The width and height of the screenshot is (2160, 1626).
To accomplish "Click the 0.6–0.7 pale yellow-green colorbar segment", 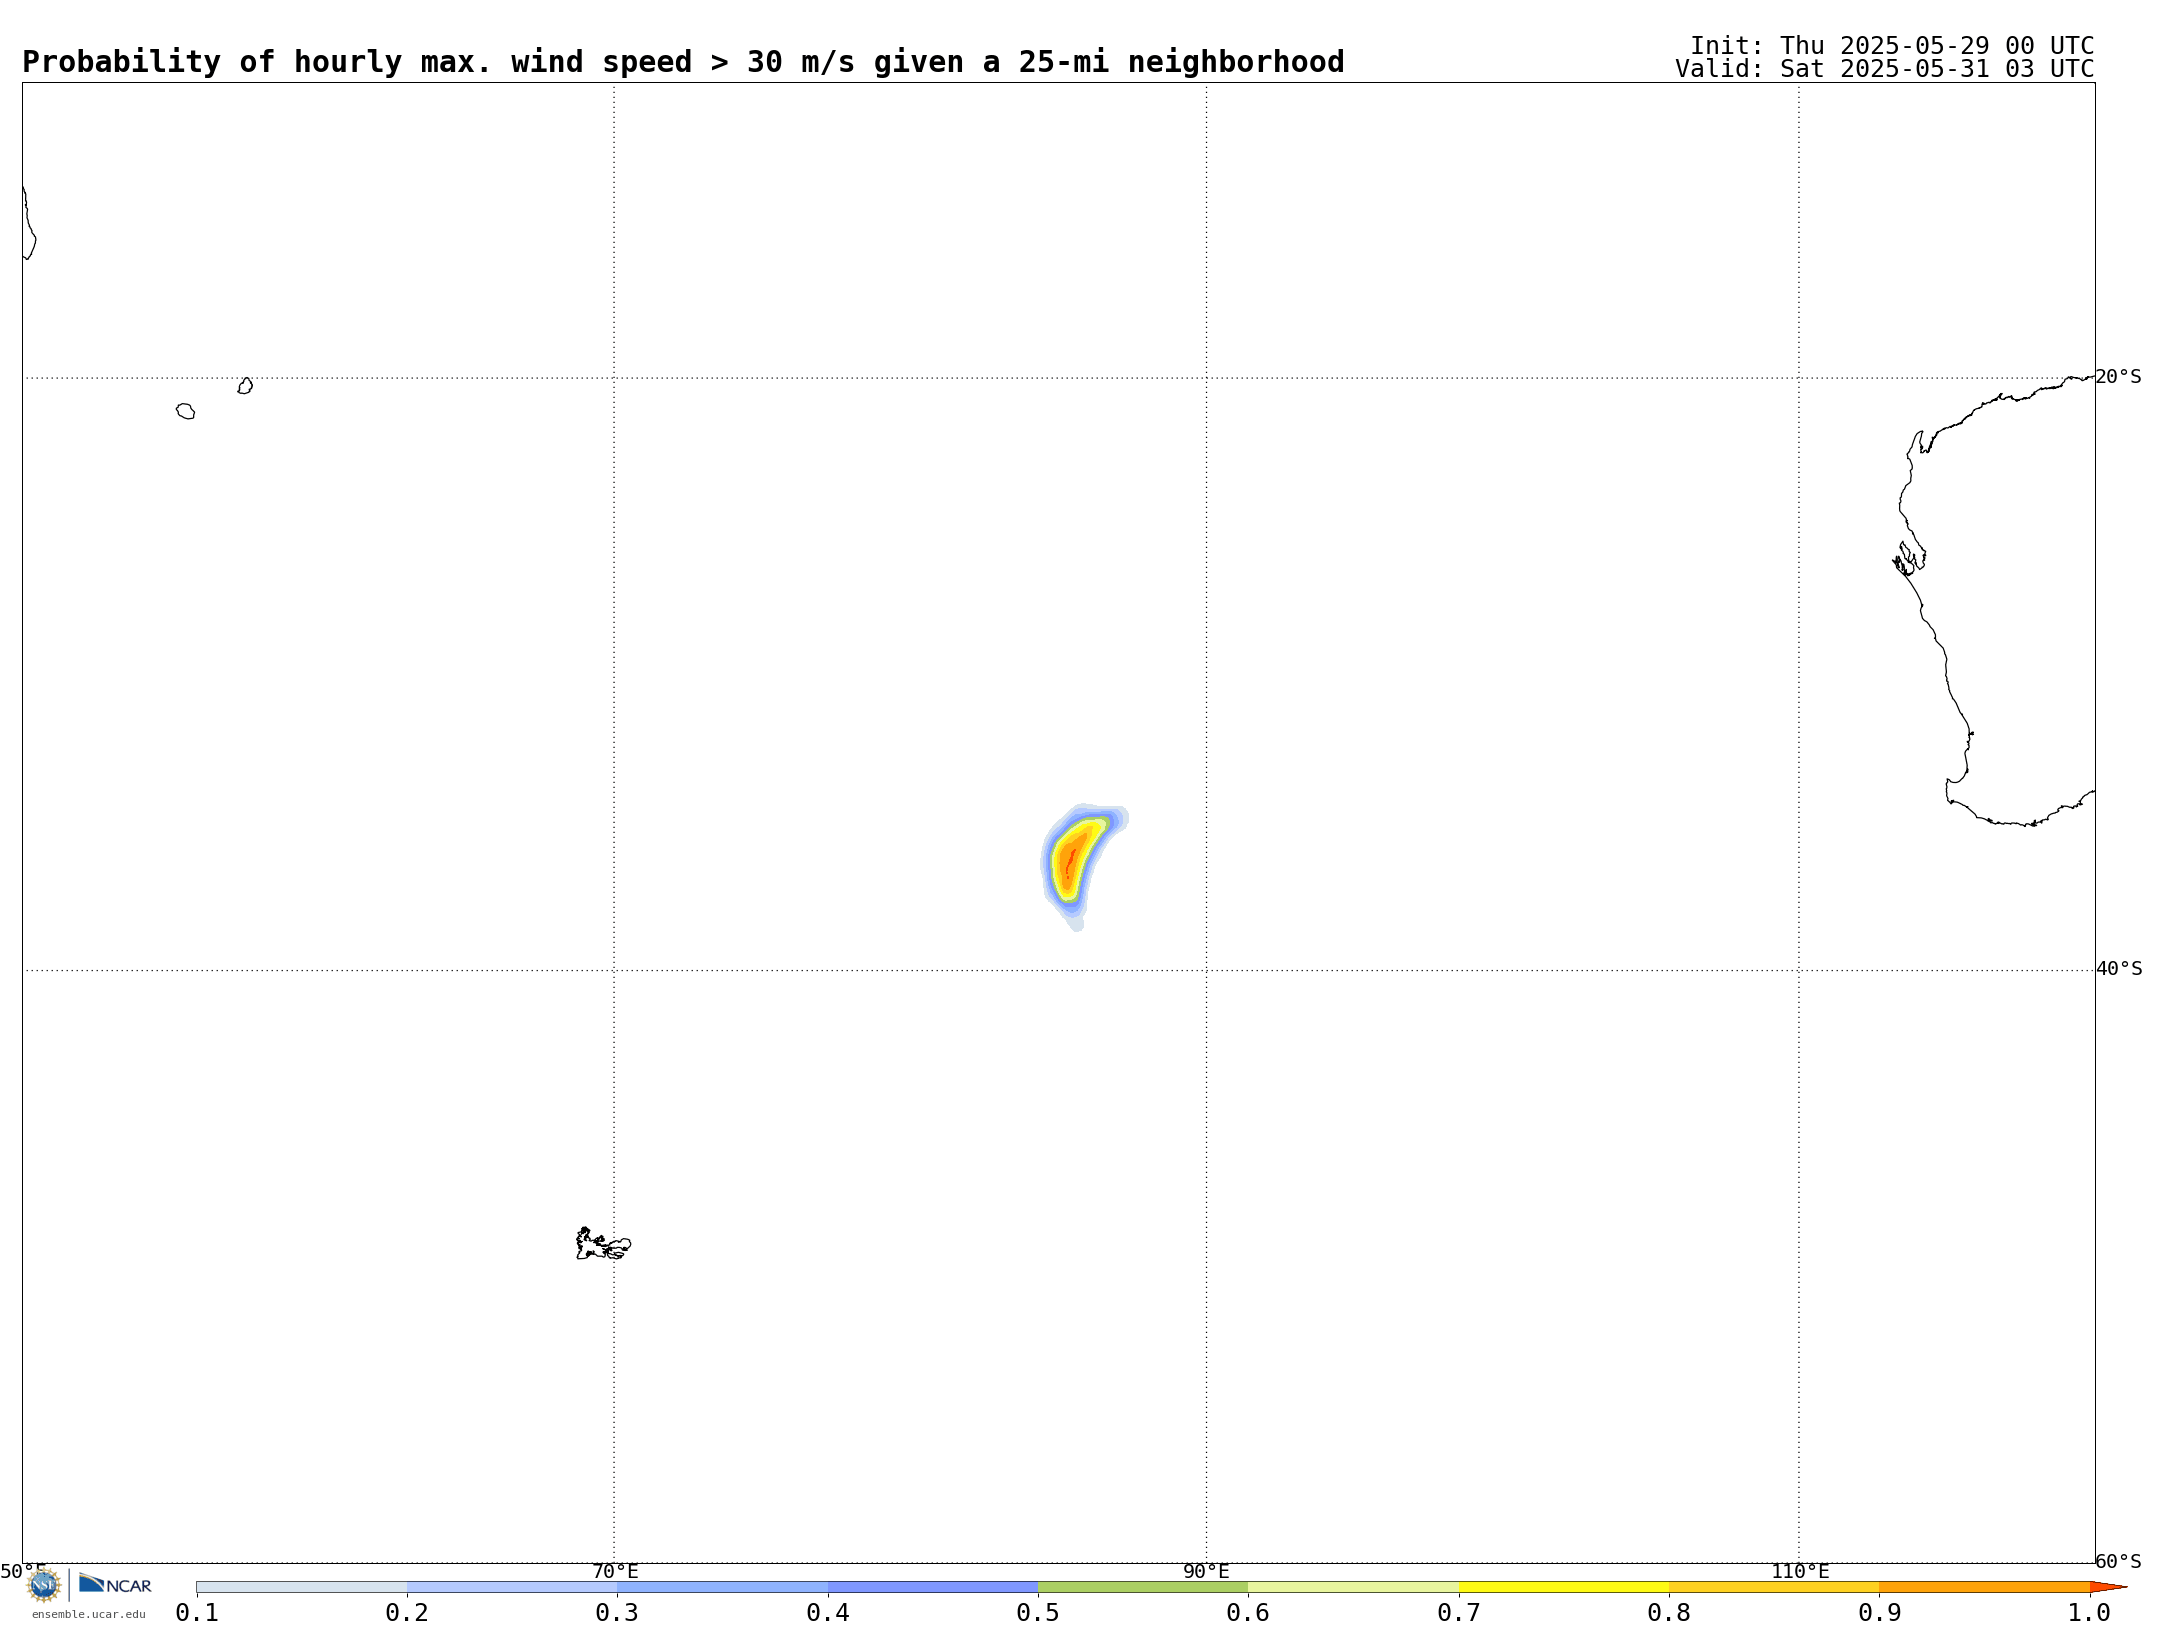I will pos(1353,1587).
